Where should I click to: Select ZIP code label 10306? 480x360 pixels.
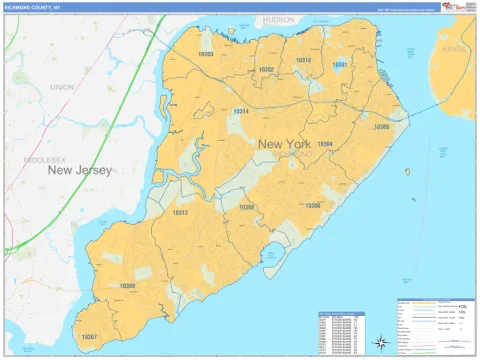313,206
